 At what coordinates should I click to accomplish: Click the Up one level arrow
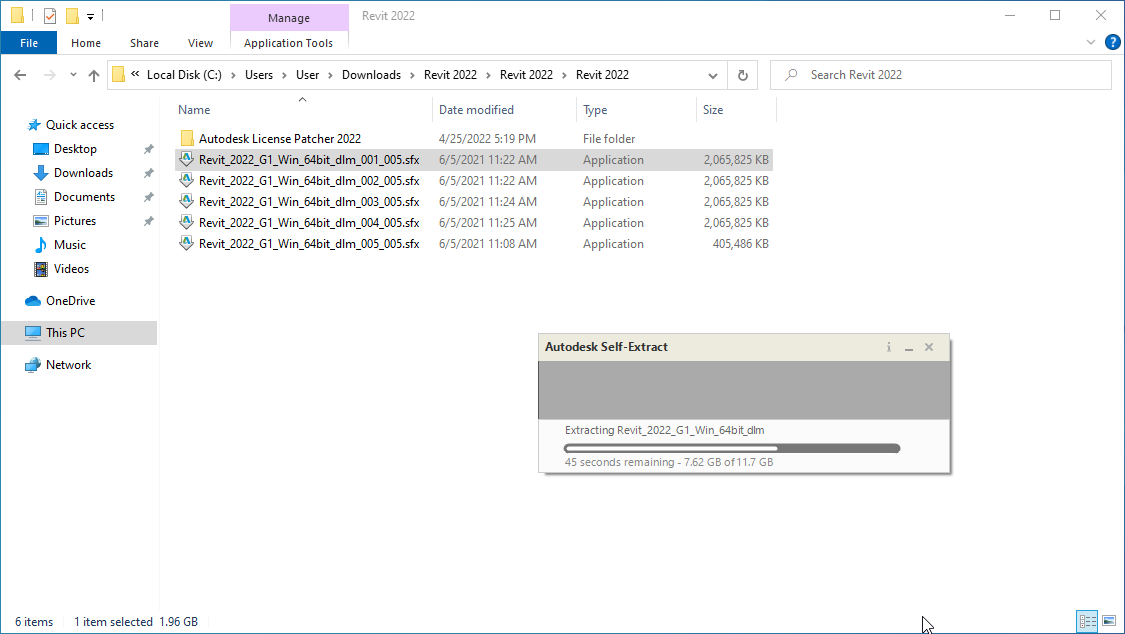[x=94, y=75]
